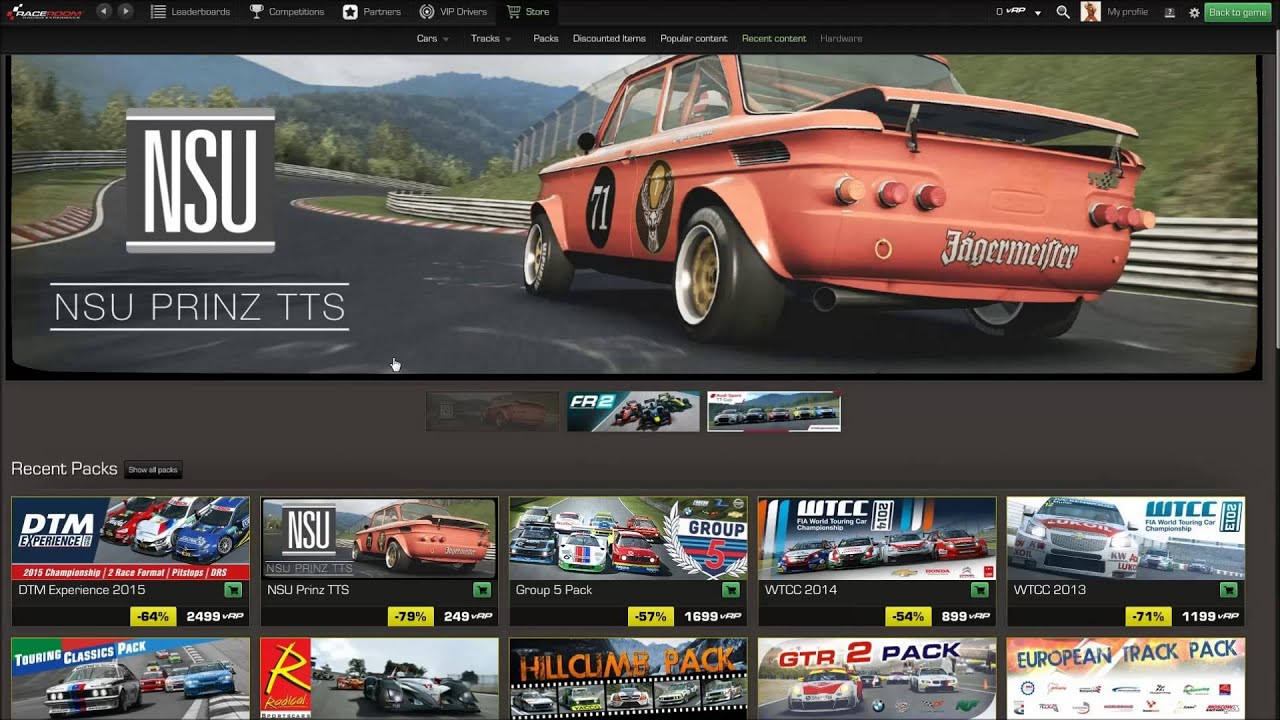Click the 249 vRP price

coord(468,616)
